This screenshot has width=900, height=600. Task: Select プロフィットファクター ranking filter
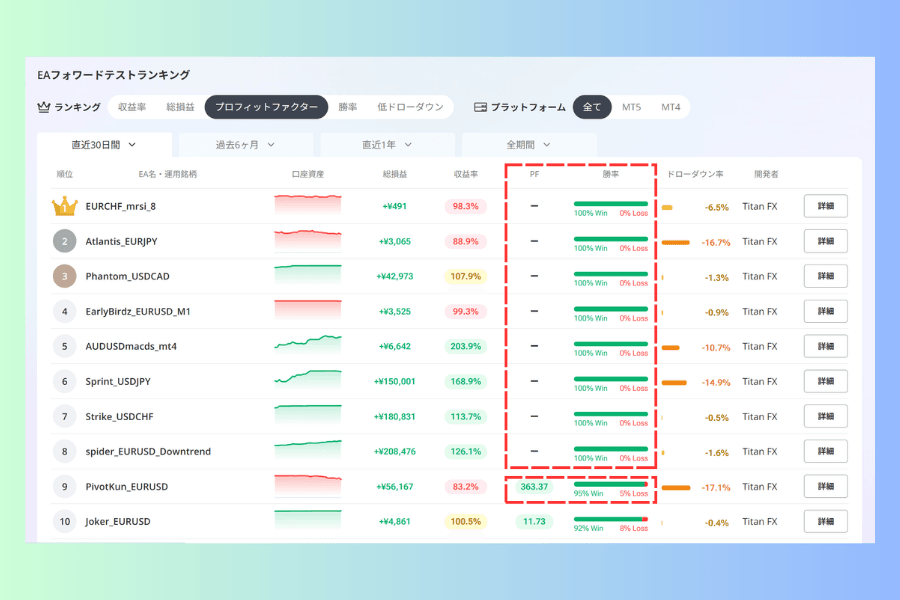[266, 107]
